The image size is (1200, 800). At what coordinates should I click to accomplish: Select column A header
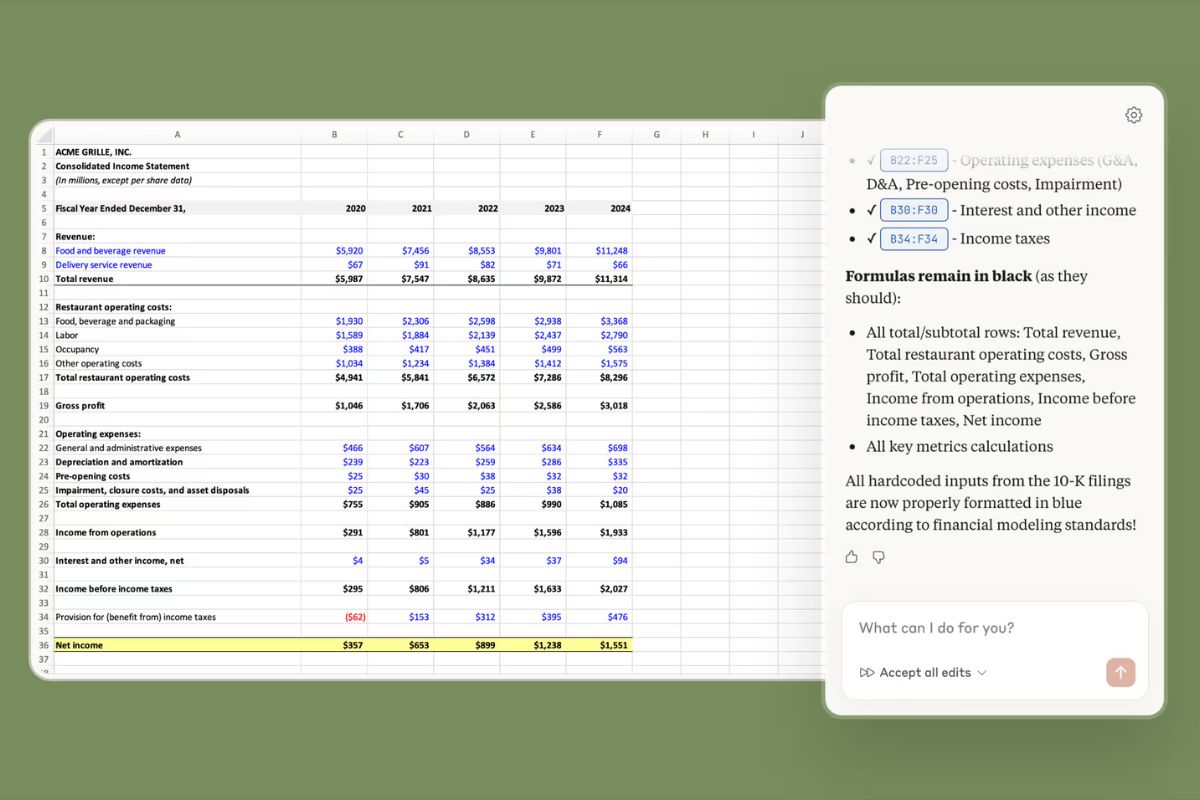pos(177,134)
